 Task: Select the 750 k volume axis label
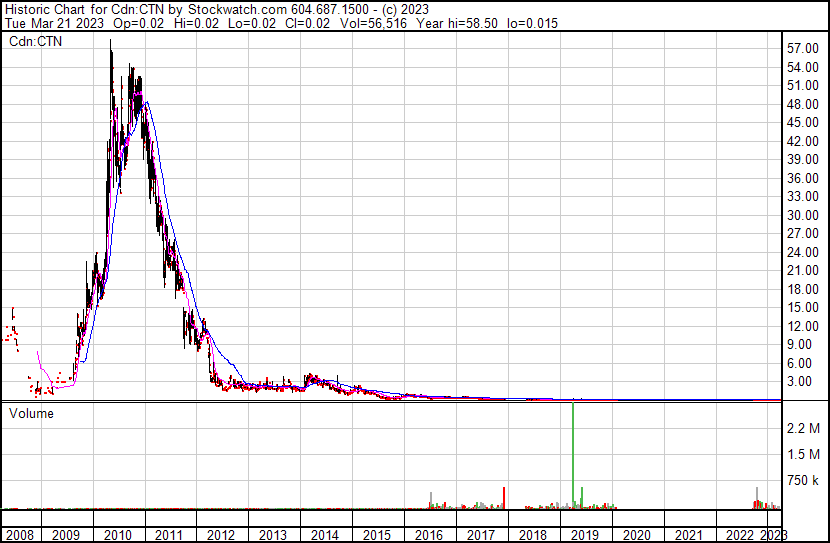coord(803,481)
